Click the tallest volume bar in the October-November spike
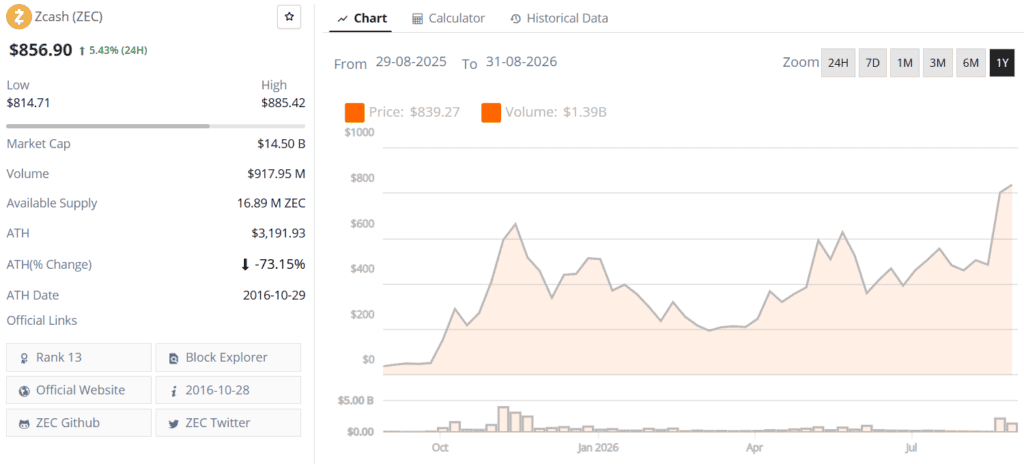The image size is (1024, 464). tap(503, 419)
